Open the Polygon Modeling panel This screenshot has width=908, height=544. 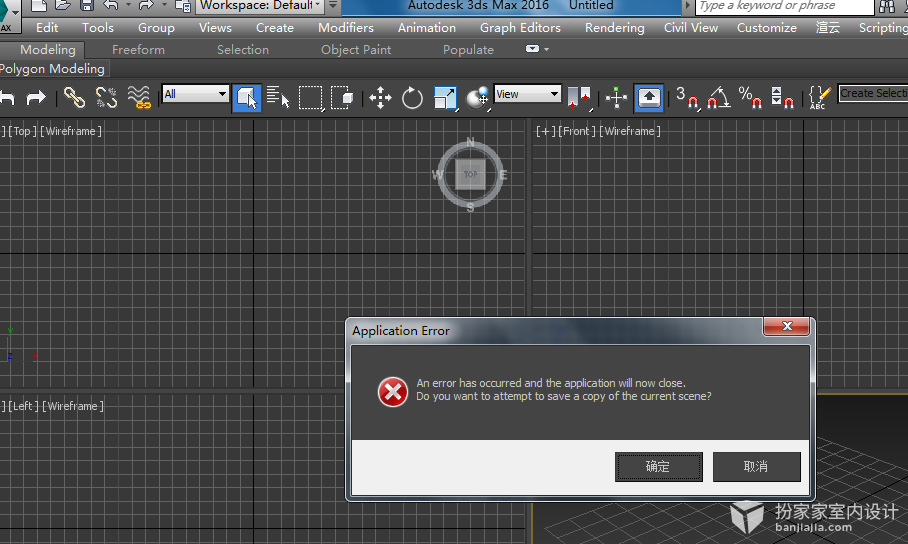click(53, 69)
